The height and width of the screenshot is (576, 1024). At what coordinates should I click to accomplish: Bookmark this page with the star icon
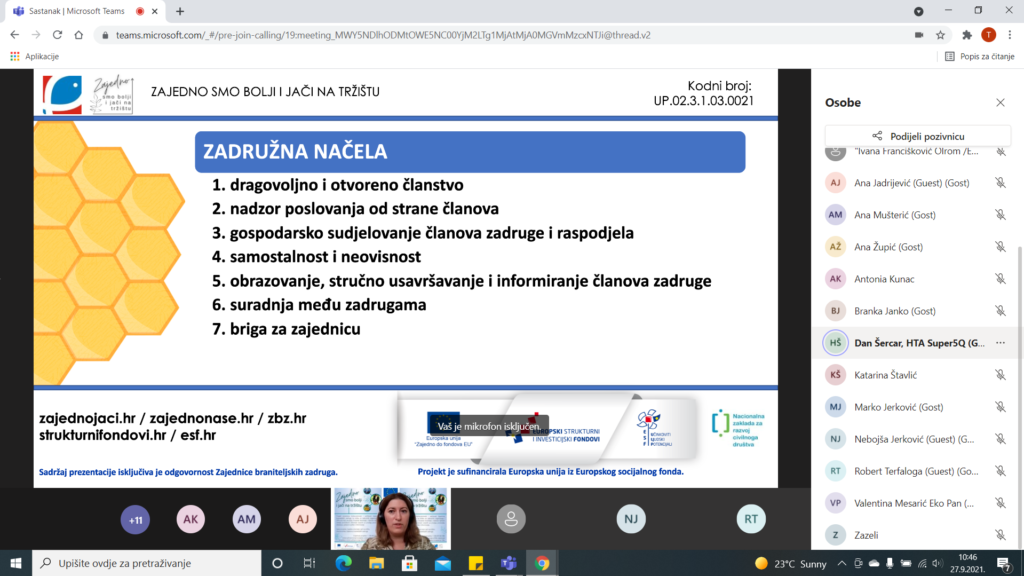tap(942, 34)
